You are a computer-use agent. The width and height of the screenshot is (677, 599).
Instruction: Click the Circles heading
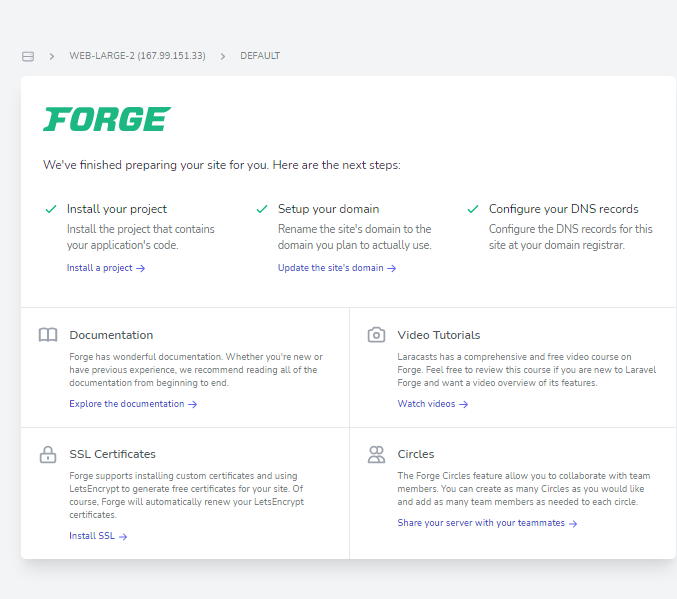click(416, 454)
